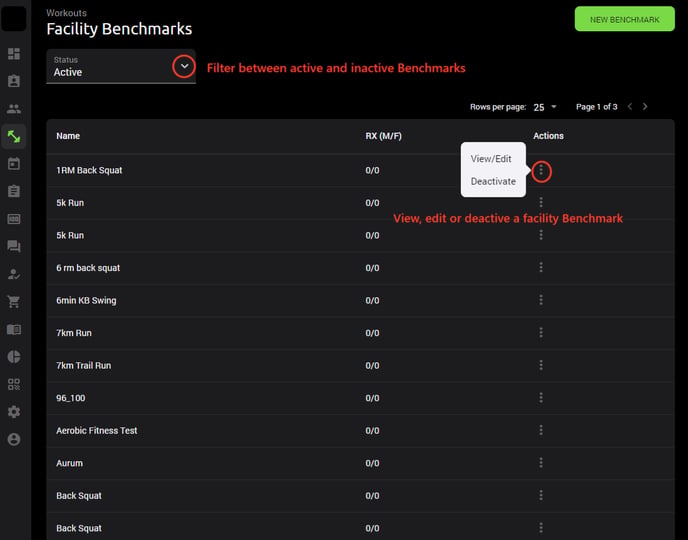Viewport: 688px width, 540px height.
Task: Click the person with checkmark sidebar icon
Action: [14, 274]
